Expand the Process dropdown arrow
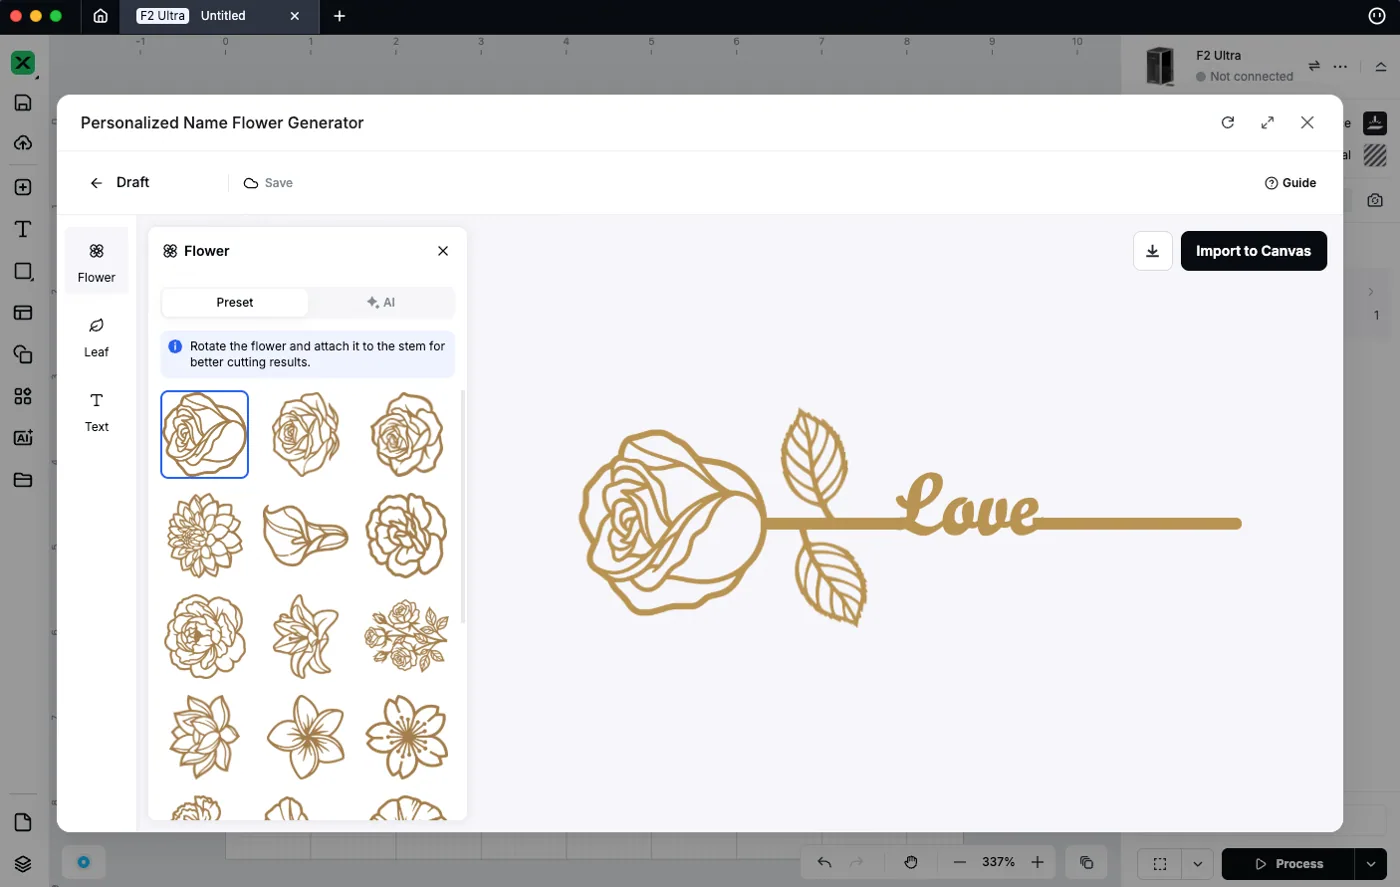The height and width of the screenshot is (887, 1400). (1371, 864)
